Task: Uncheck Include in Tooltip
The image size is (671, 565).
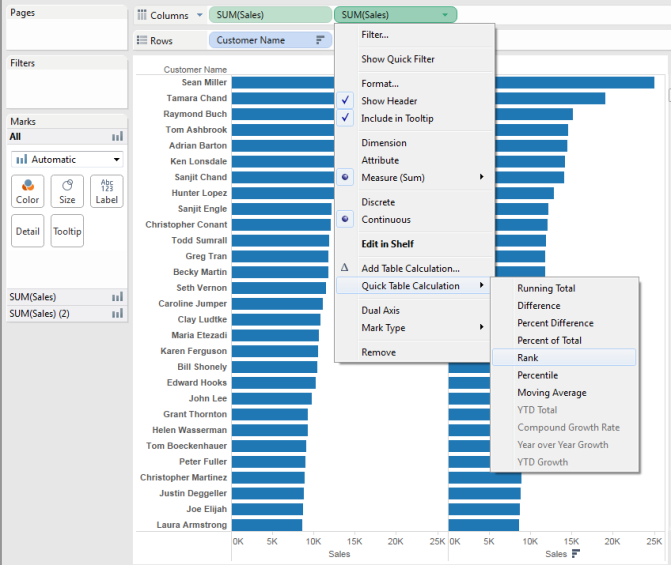Action: click(396, 118)
